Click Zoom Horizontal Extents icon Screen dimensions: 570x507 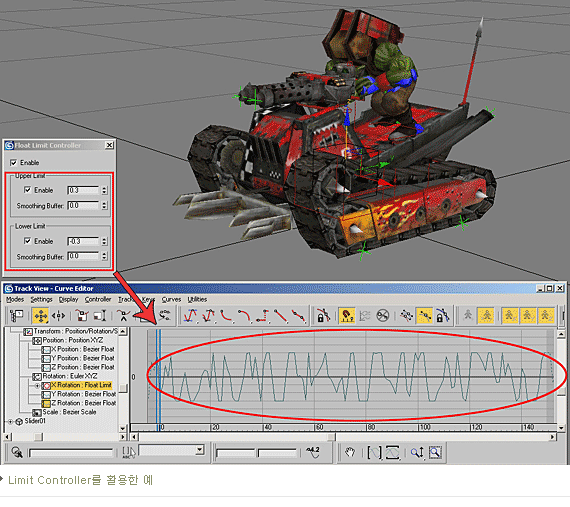tap(374, 452)
